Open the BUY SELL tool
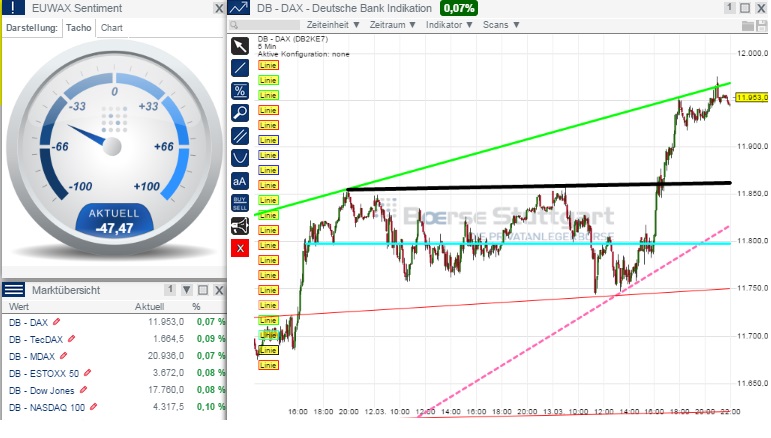This screenshot has width=771, height=438. (x=240, y=203)
